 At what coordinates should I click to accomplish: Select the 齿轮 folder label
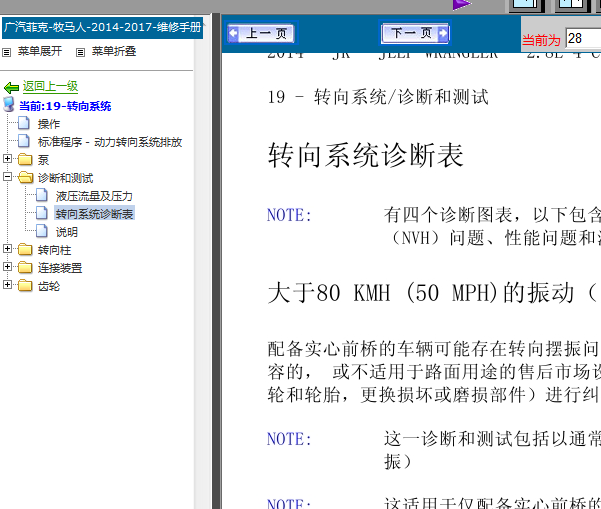tap(49, 286)
